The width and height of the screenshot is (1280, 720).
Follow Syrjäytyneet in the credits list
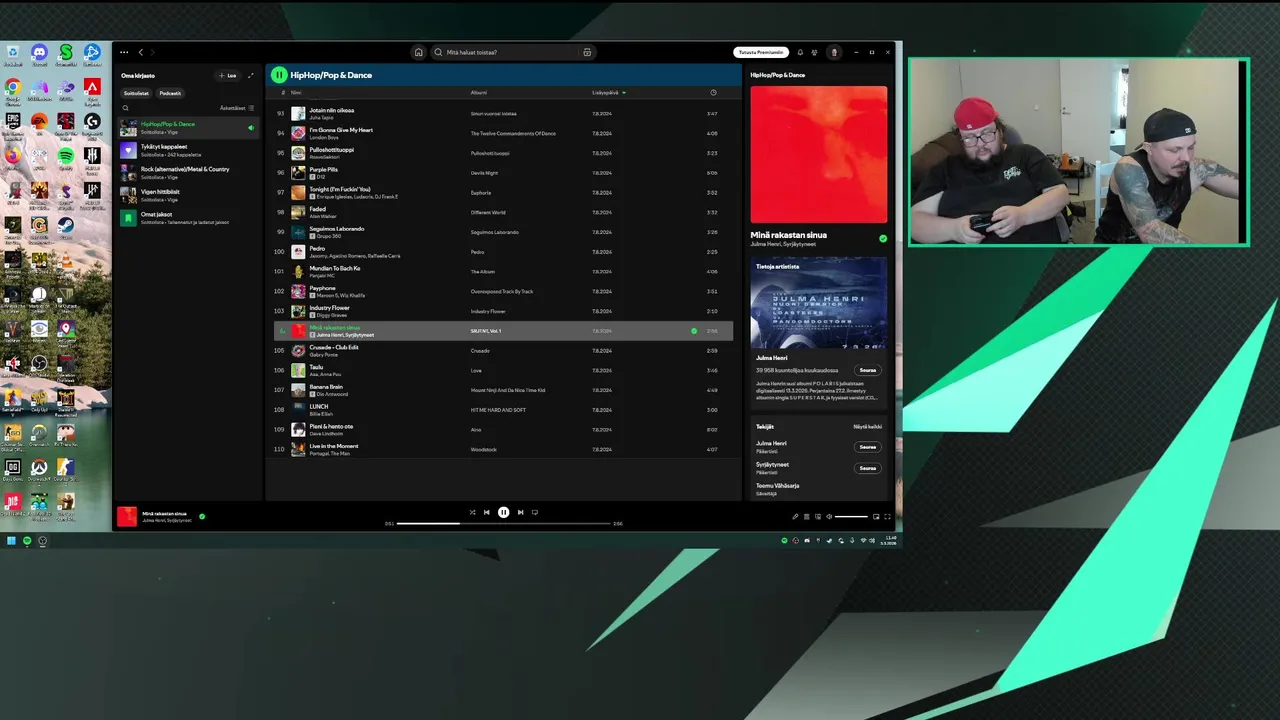[868, 468]
